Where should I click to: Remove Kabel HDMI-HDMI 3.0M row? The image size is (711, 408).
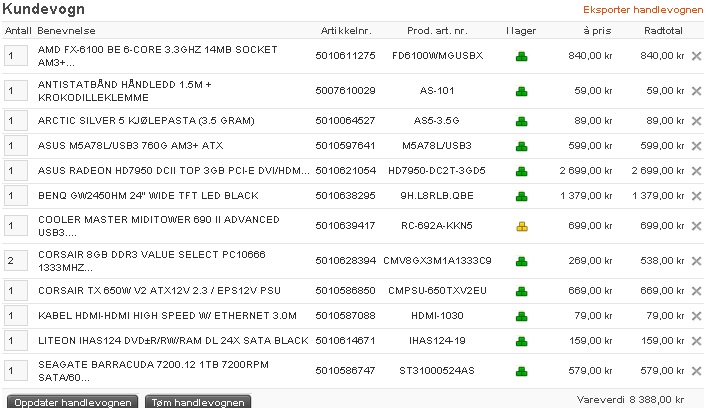[x=696, y=316]
